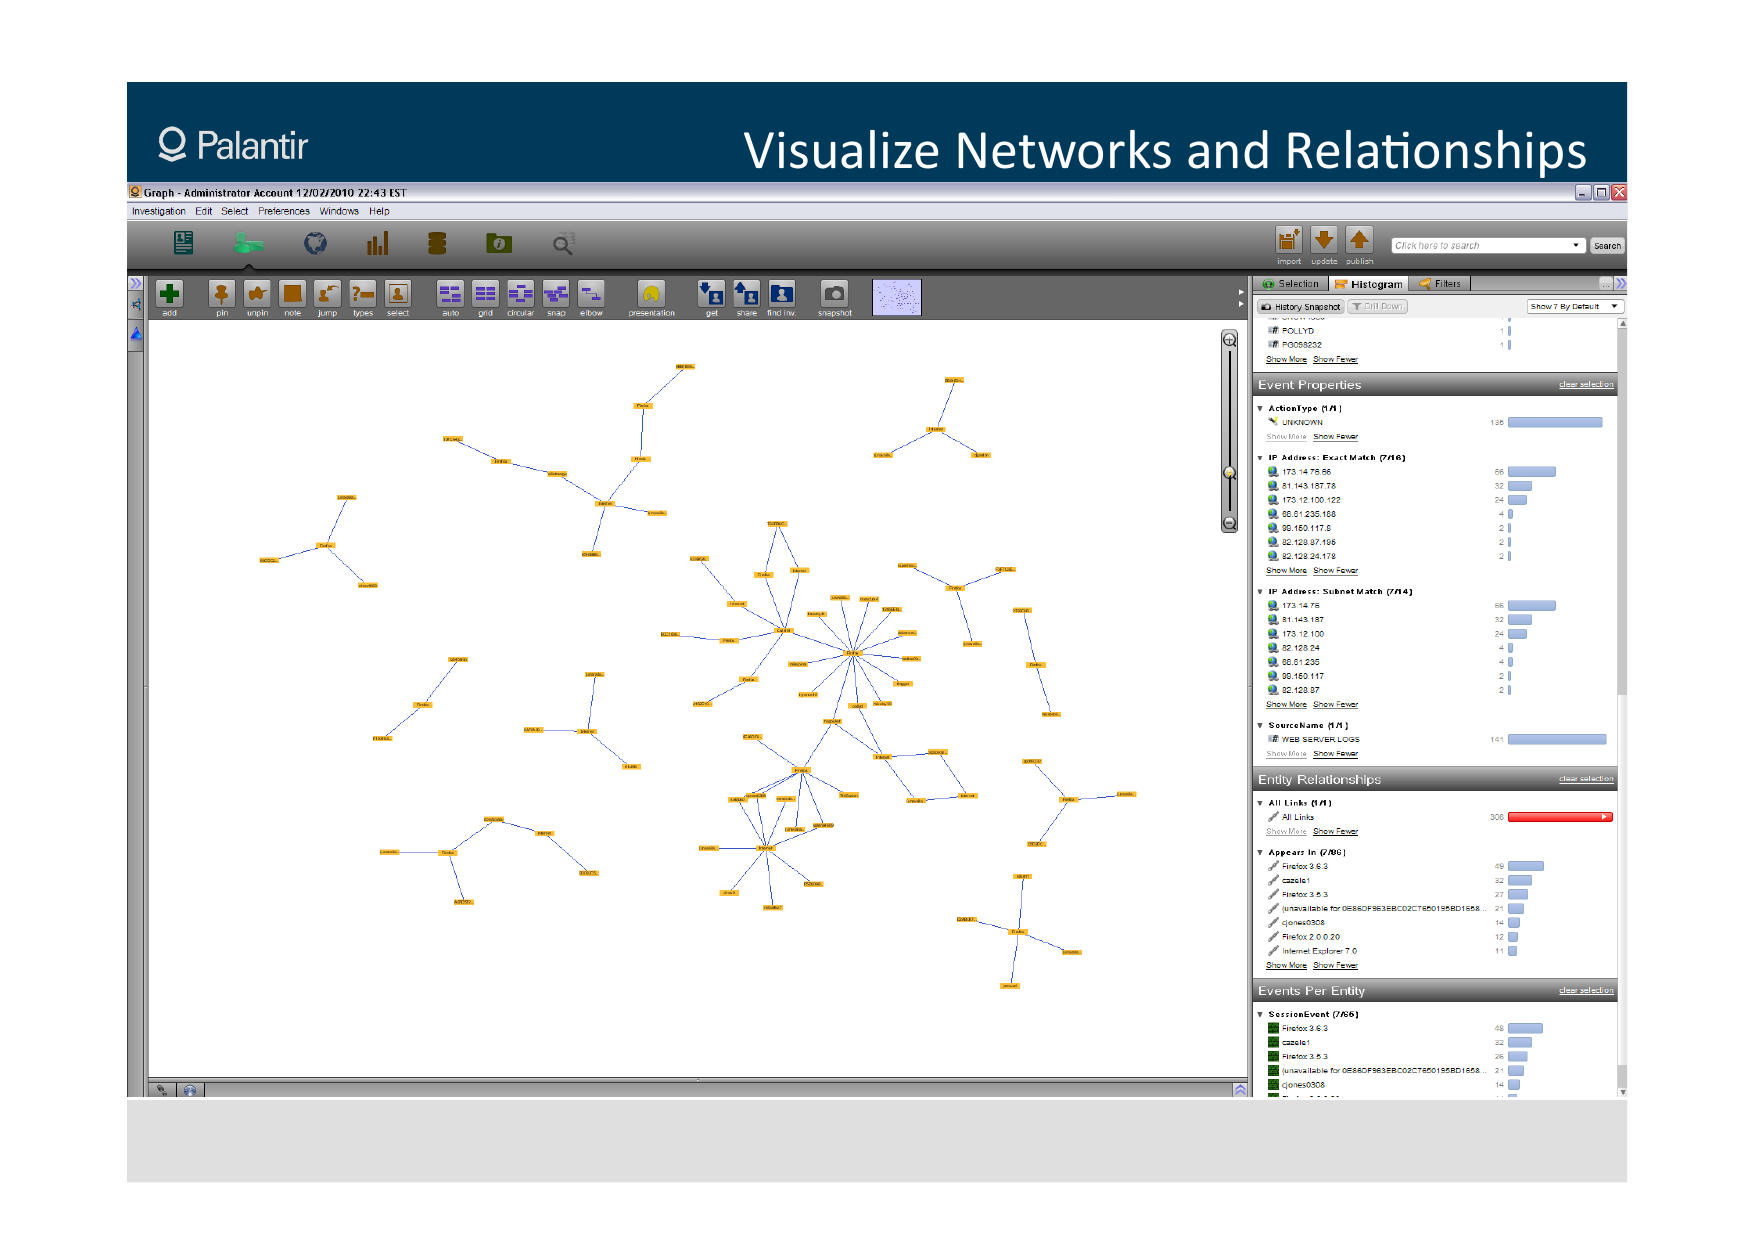Screen dimensions: 1755x1240
Task: Open the Edit menu
Action: tap(204, 211)
